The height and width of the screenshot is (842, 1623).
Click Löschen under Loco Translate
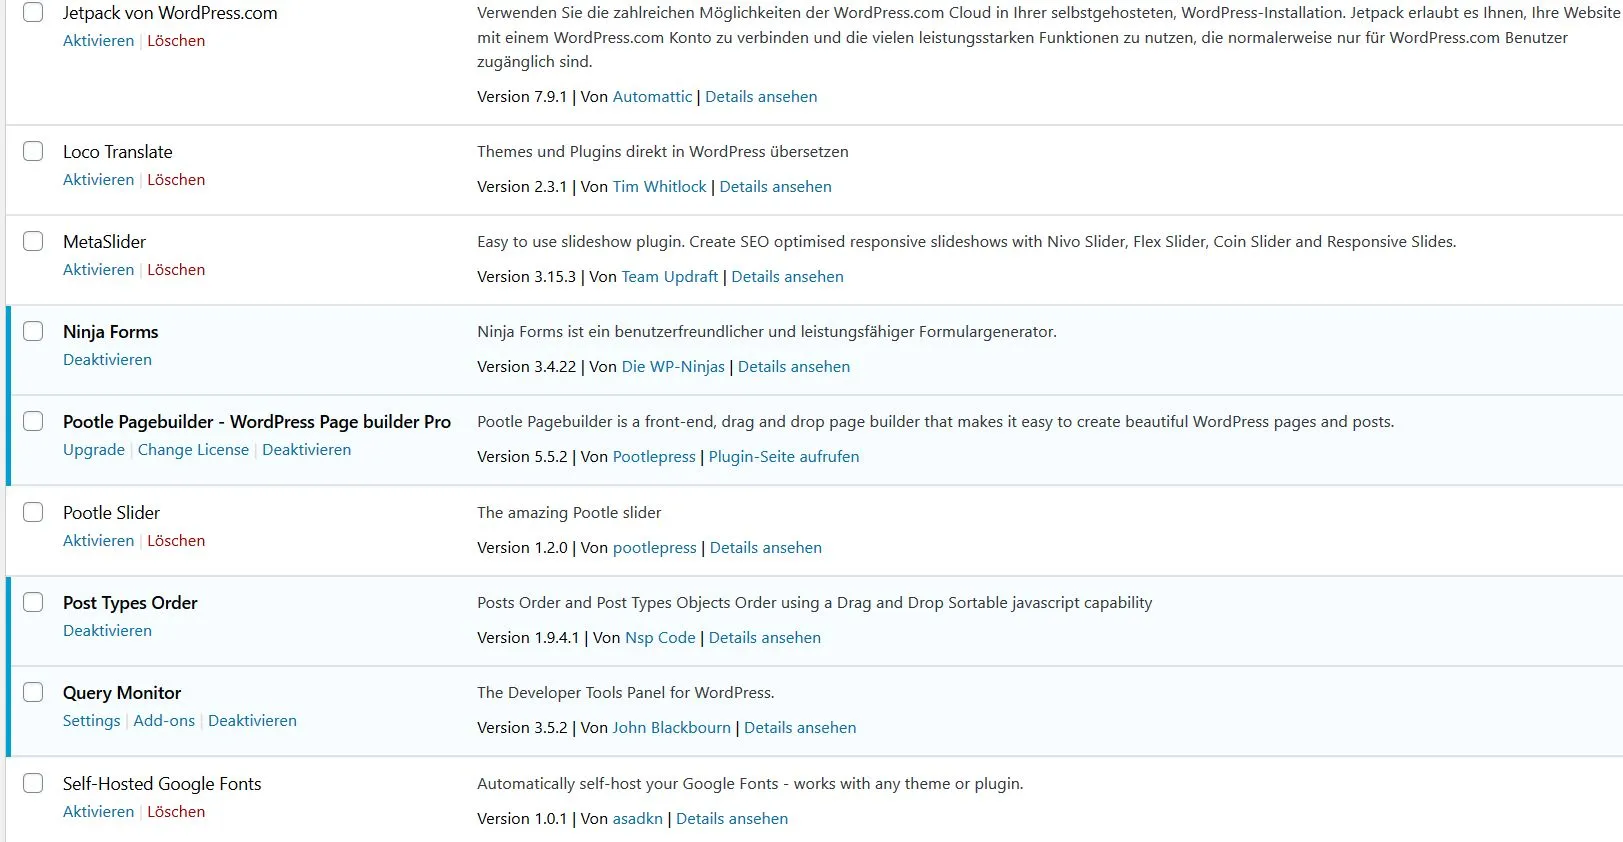click(x=176, y=180)
